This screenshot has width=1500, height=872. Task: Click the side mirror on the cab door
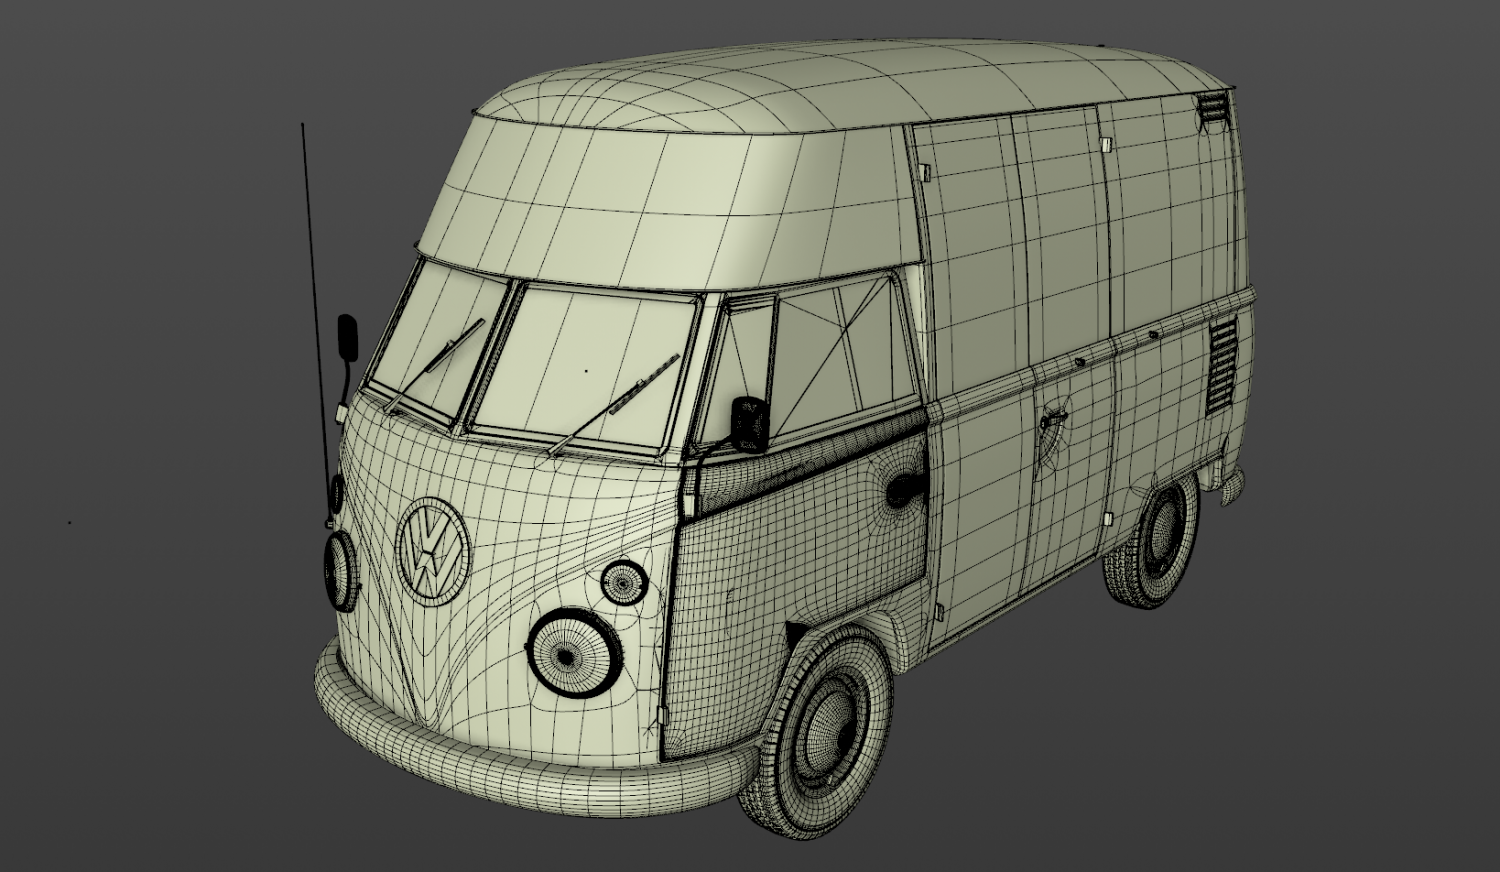point(749,423)
